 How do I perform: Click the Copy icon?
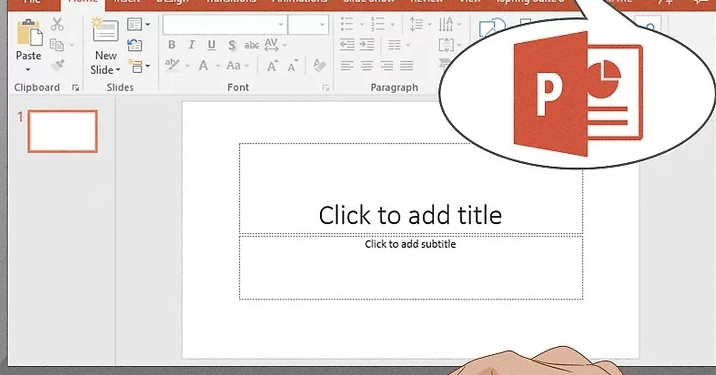[x=57, y=45]
